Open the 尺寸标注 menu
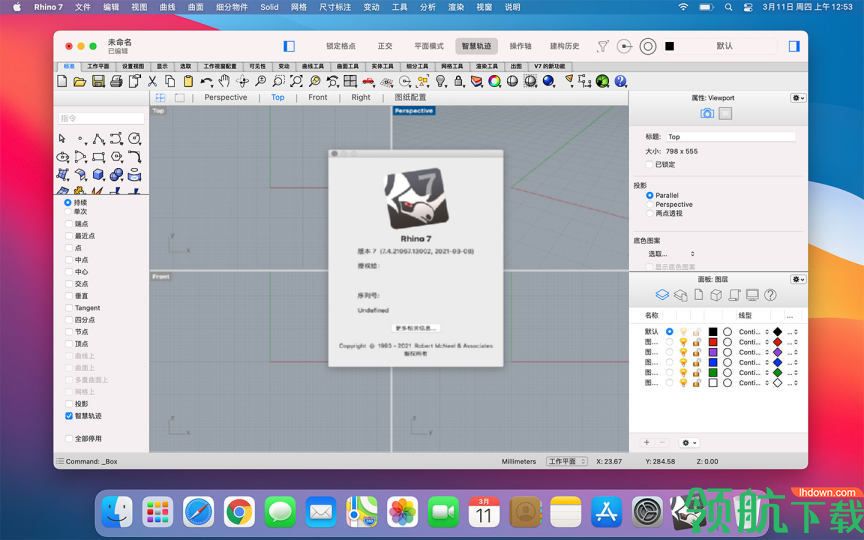This screenshot has height=540, width=864. [x=335, y=7]
